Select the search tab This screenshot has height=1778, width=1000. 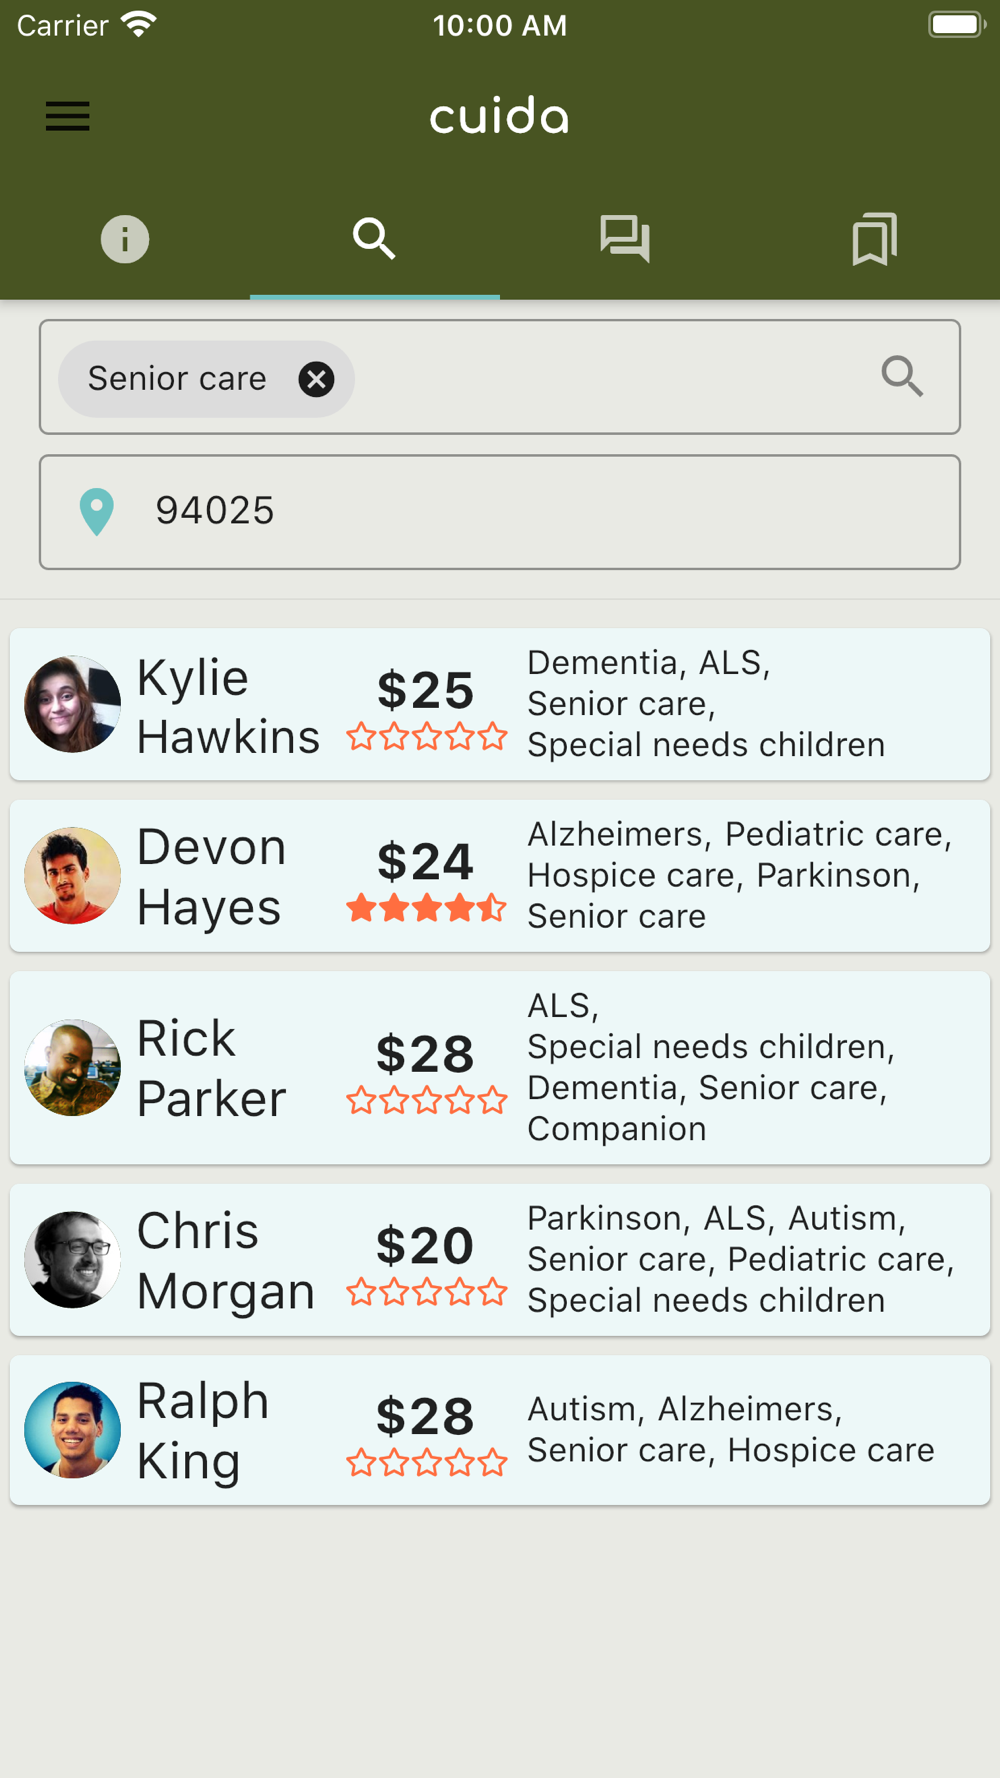point(375,239)
